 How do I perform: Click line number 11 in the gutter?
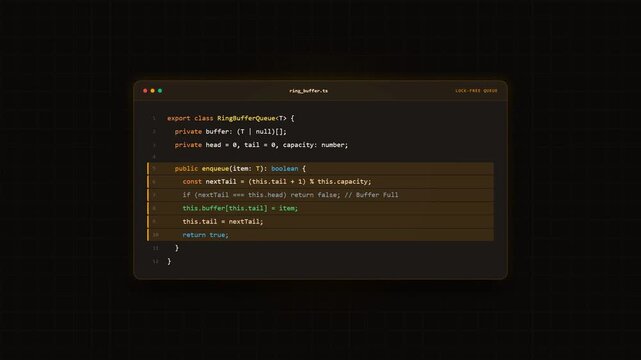[x=155, y=248]
